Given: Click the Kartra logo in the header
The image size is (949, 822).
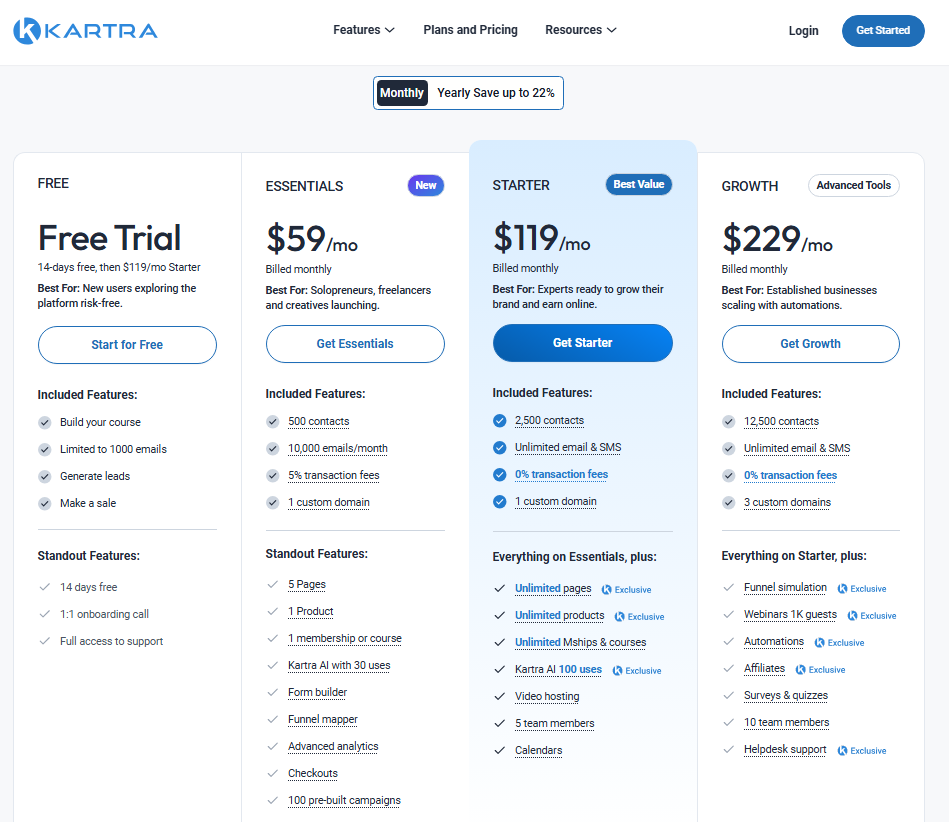Looking at the screenshot, I should 85,30.
